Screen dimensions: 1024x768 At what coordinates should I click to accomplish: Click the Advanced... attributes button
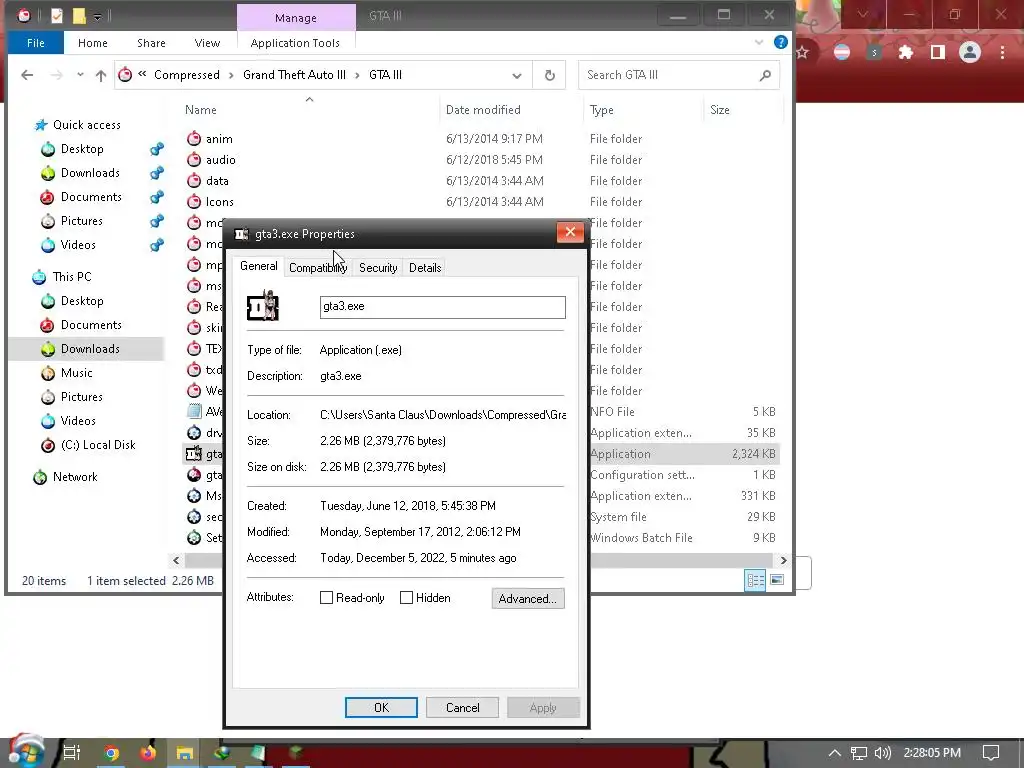point(528,598)
